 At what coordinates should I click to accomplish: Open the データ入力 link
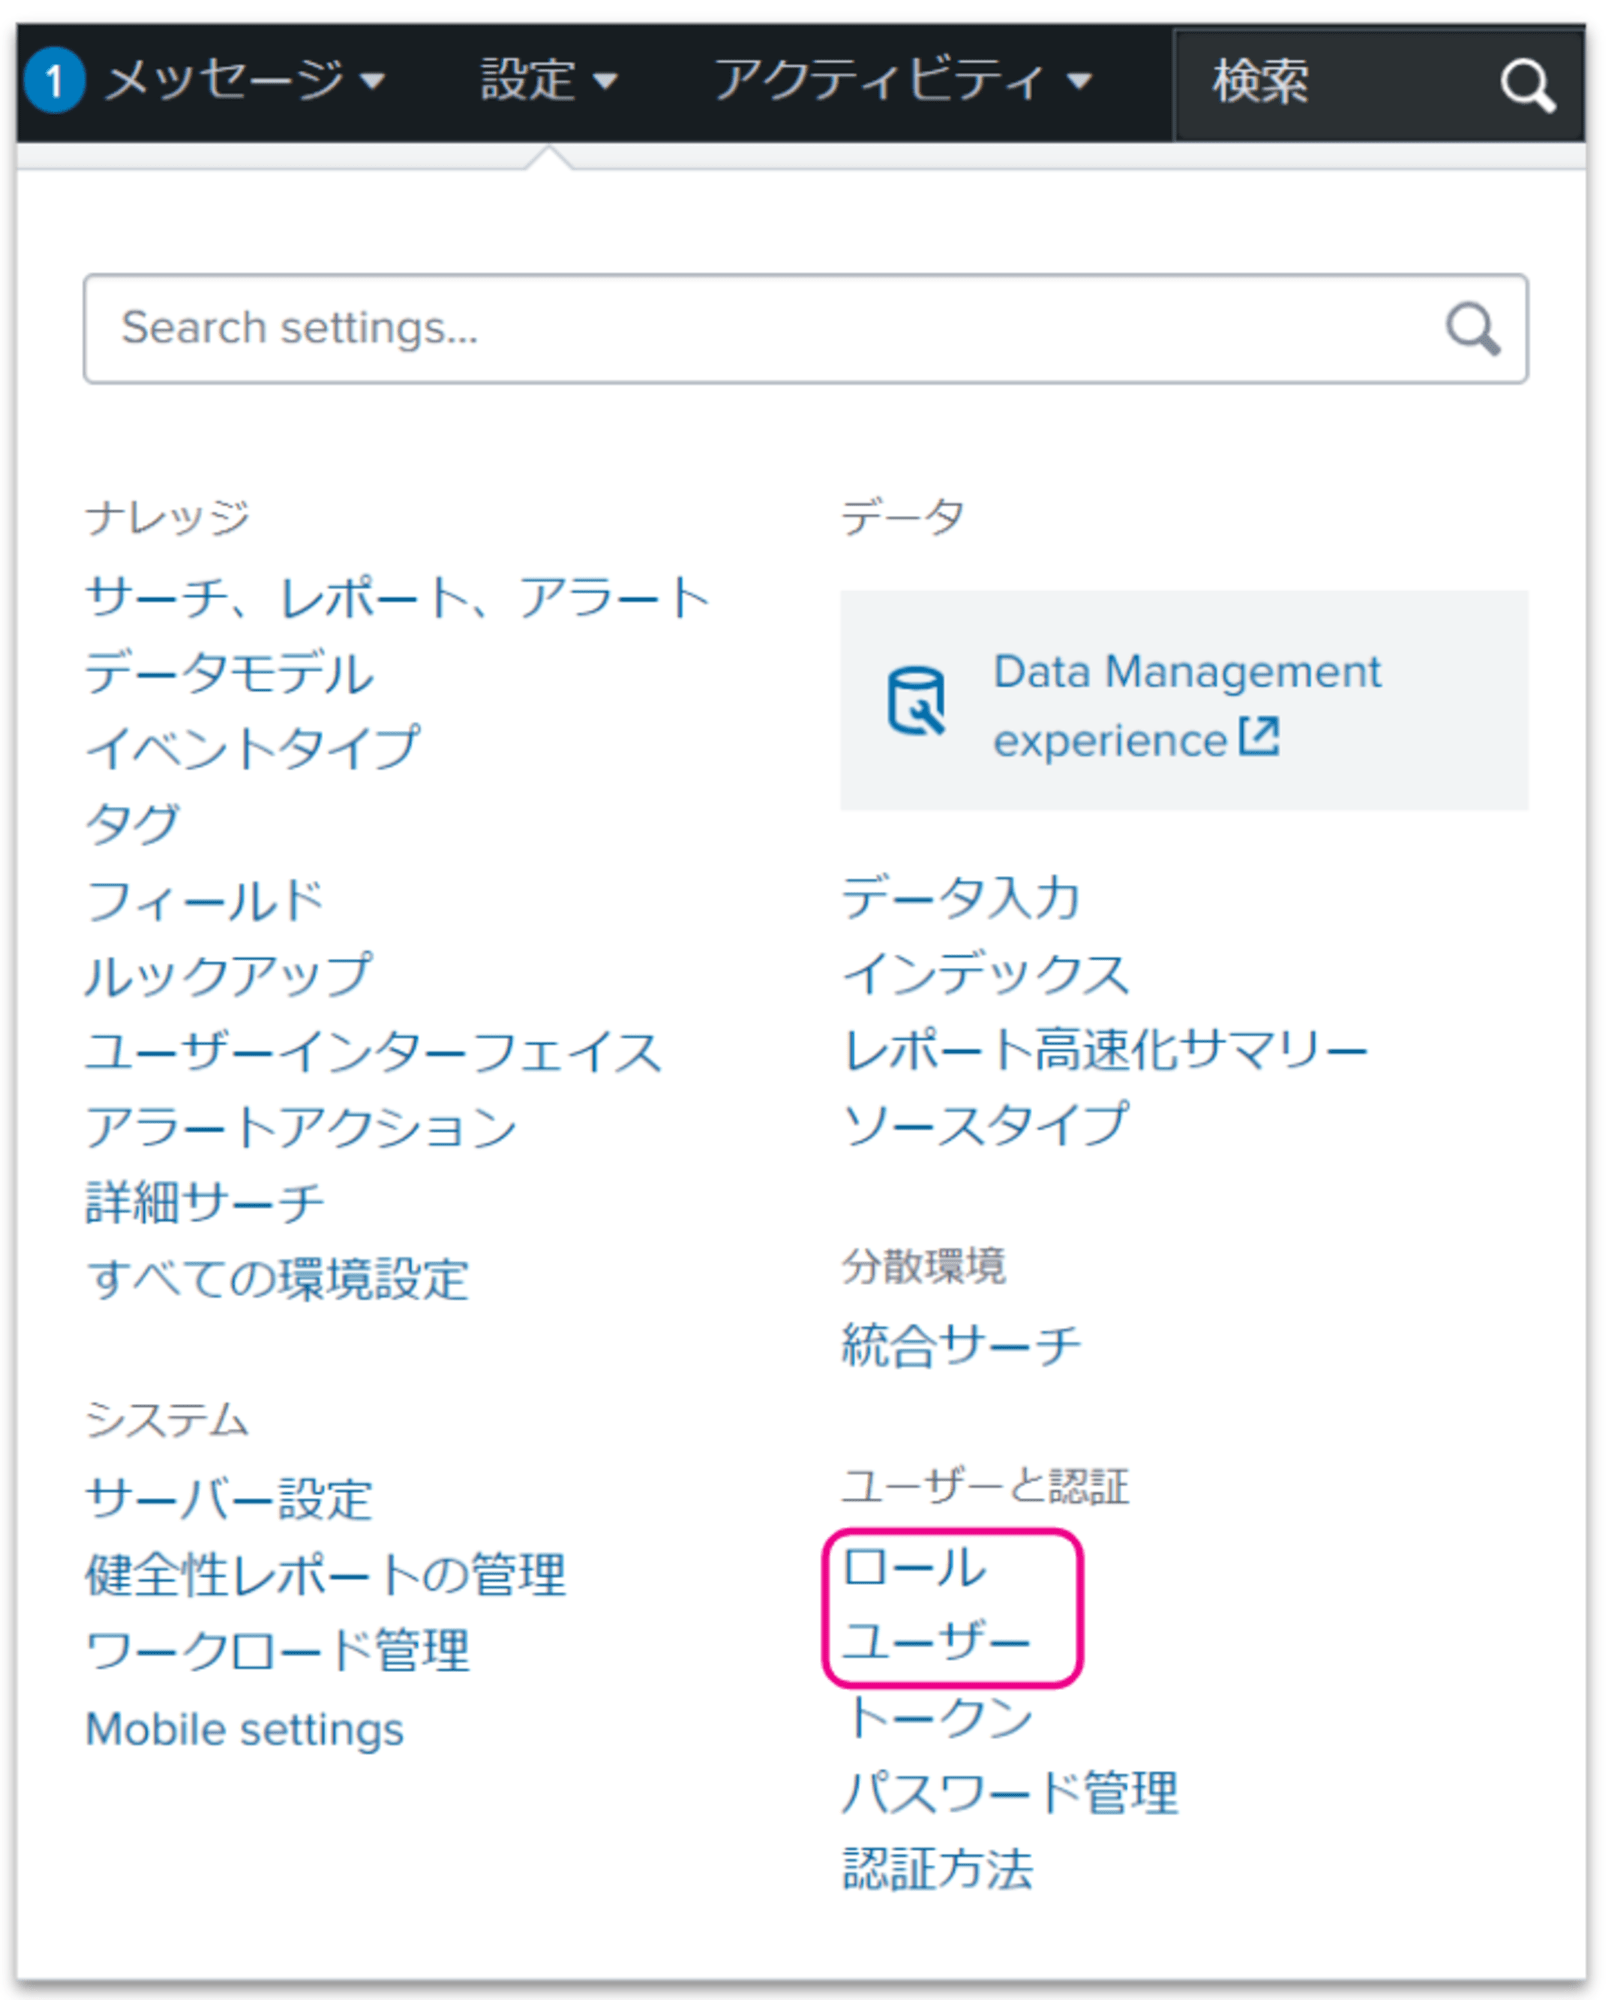point(960,897)
